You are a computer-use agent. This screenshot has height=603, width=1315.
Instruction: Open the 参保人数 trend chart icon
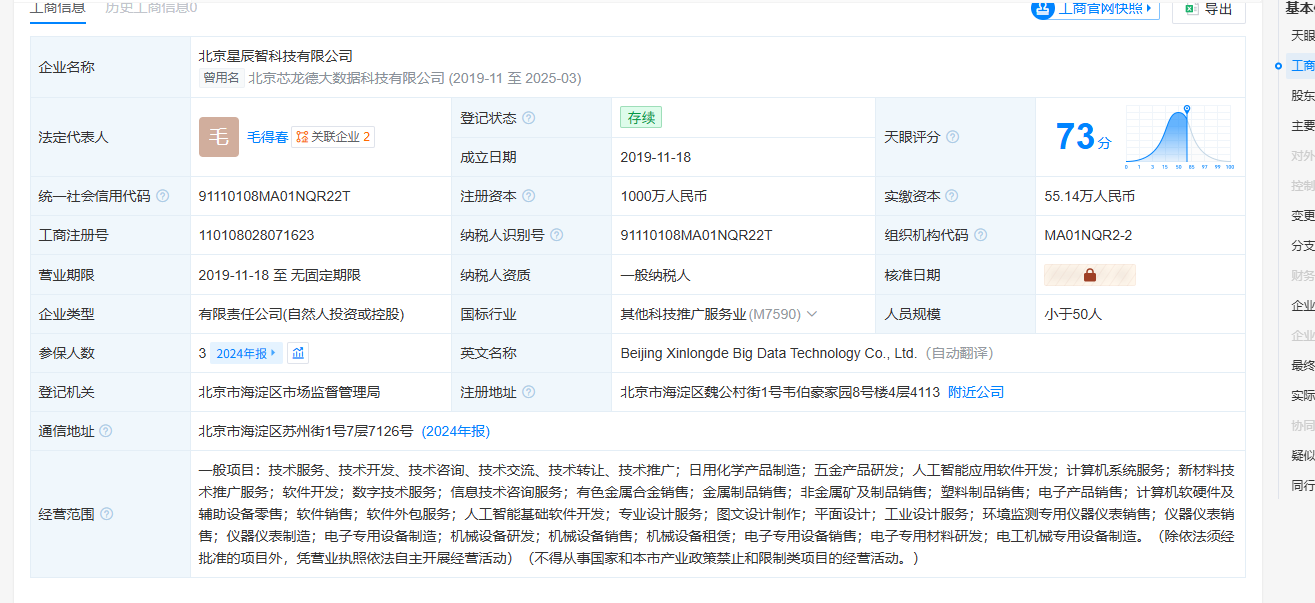point(298,353)
